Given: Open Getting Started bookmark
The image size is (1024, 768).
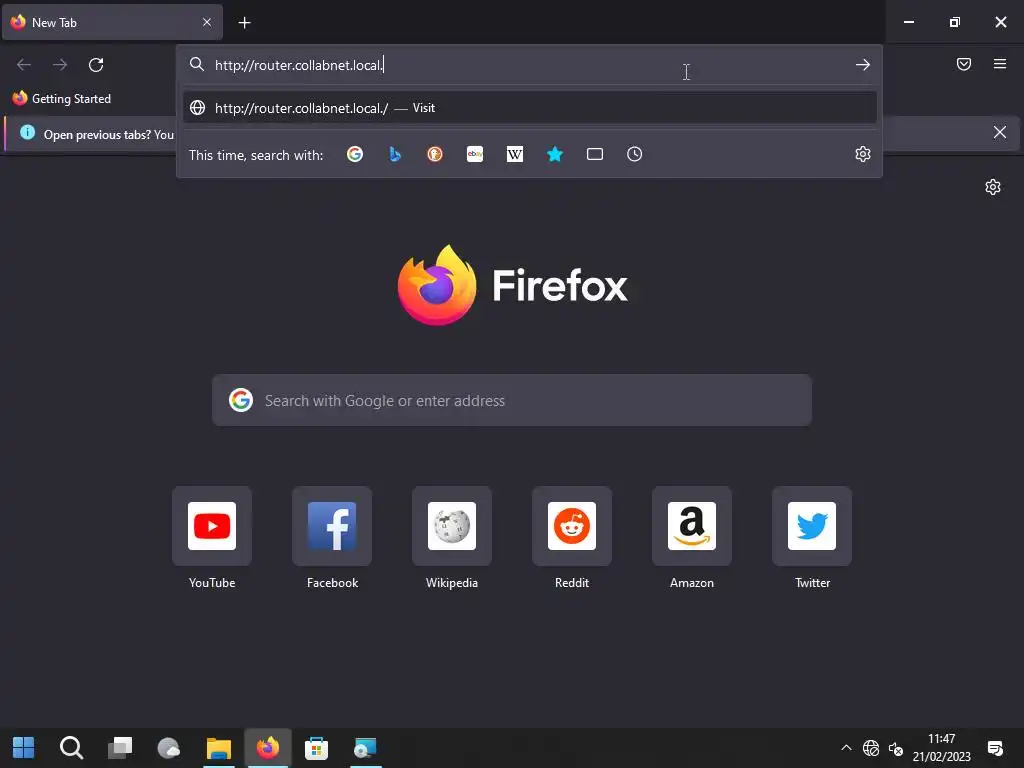Looking at the screenshot, I should 62,99.
